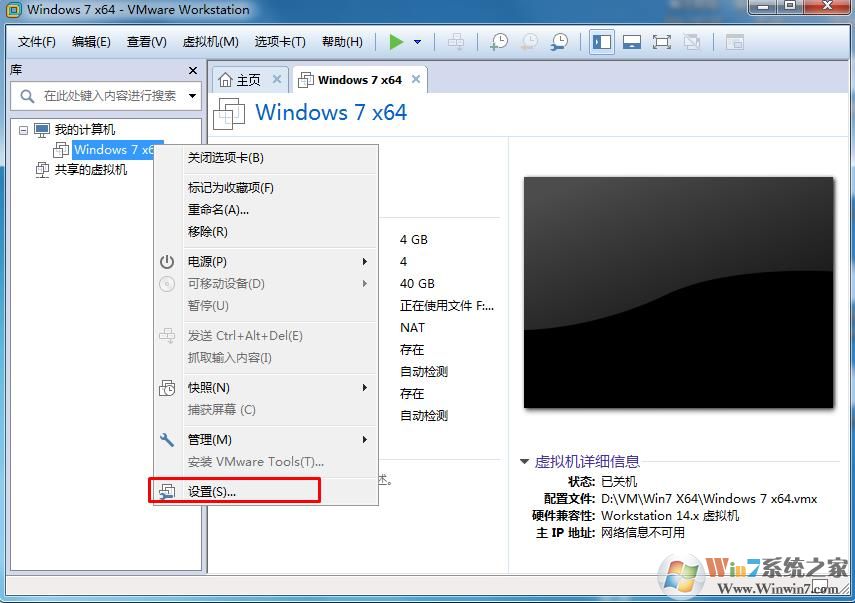Click the network adapter value NAT

point(412,328)
